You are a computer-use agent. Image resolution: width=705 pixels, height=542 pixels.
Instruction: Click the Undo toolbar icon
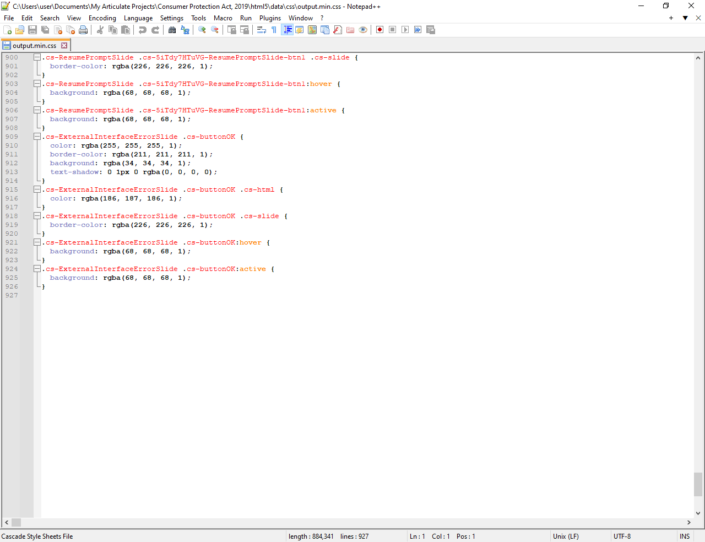[x=143, y=30]
